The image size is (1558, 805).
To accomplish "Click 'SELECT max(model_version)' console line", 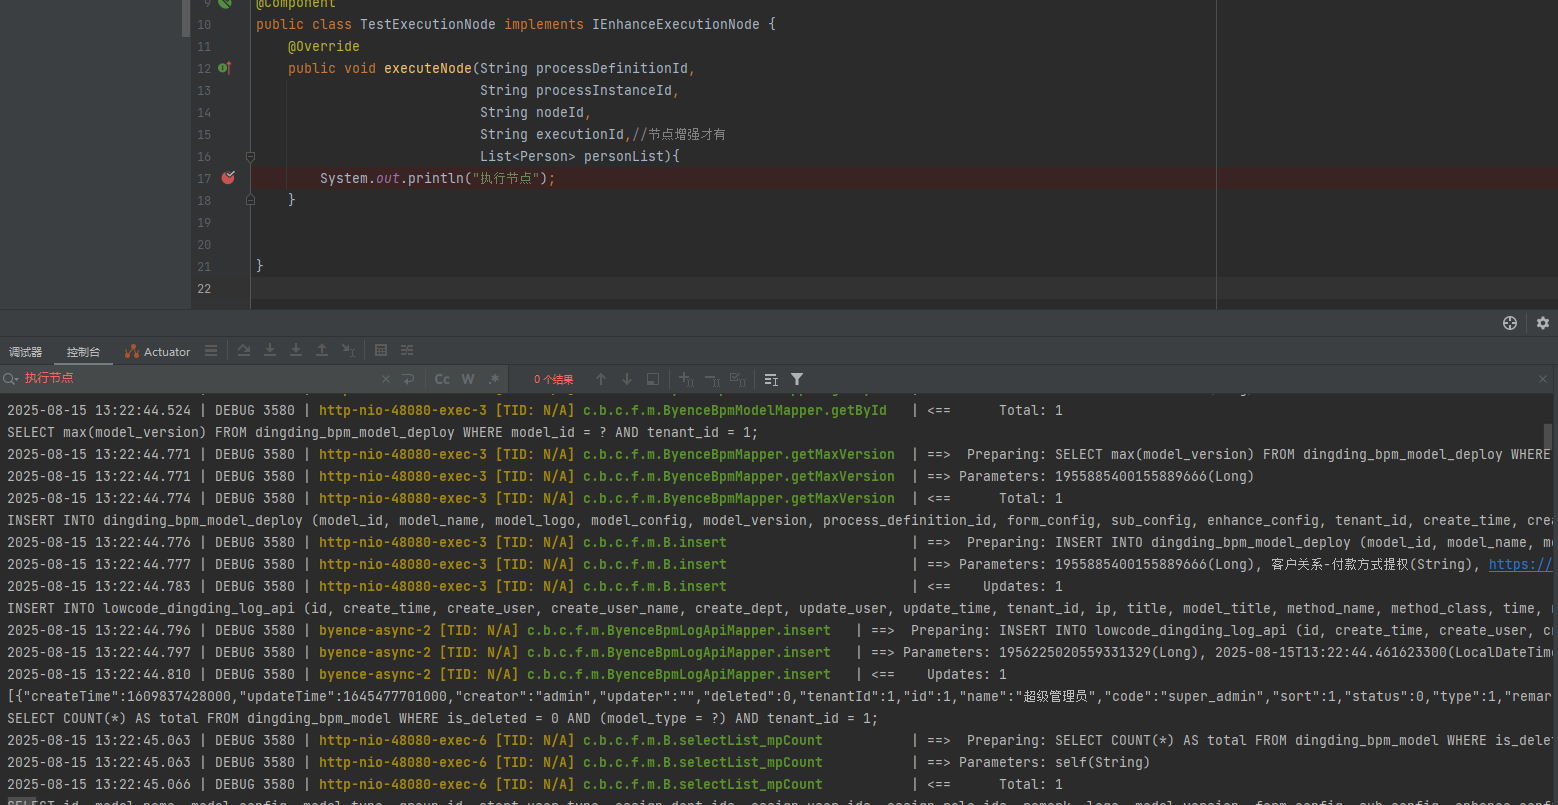I will [x=383, y=432].
